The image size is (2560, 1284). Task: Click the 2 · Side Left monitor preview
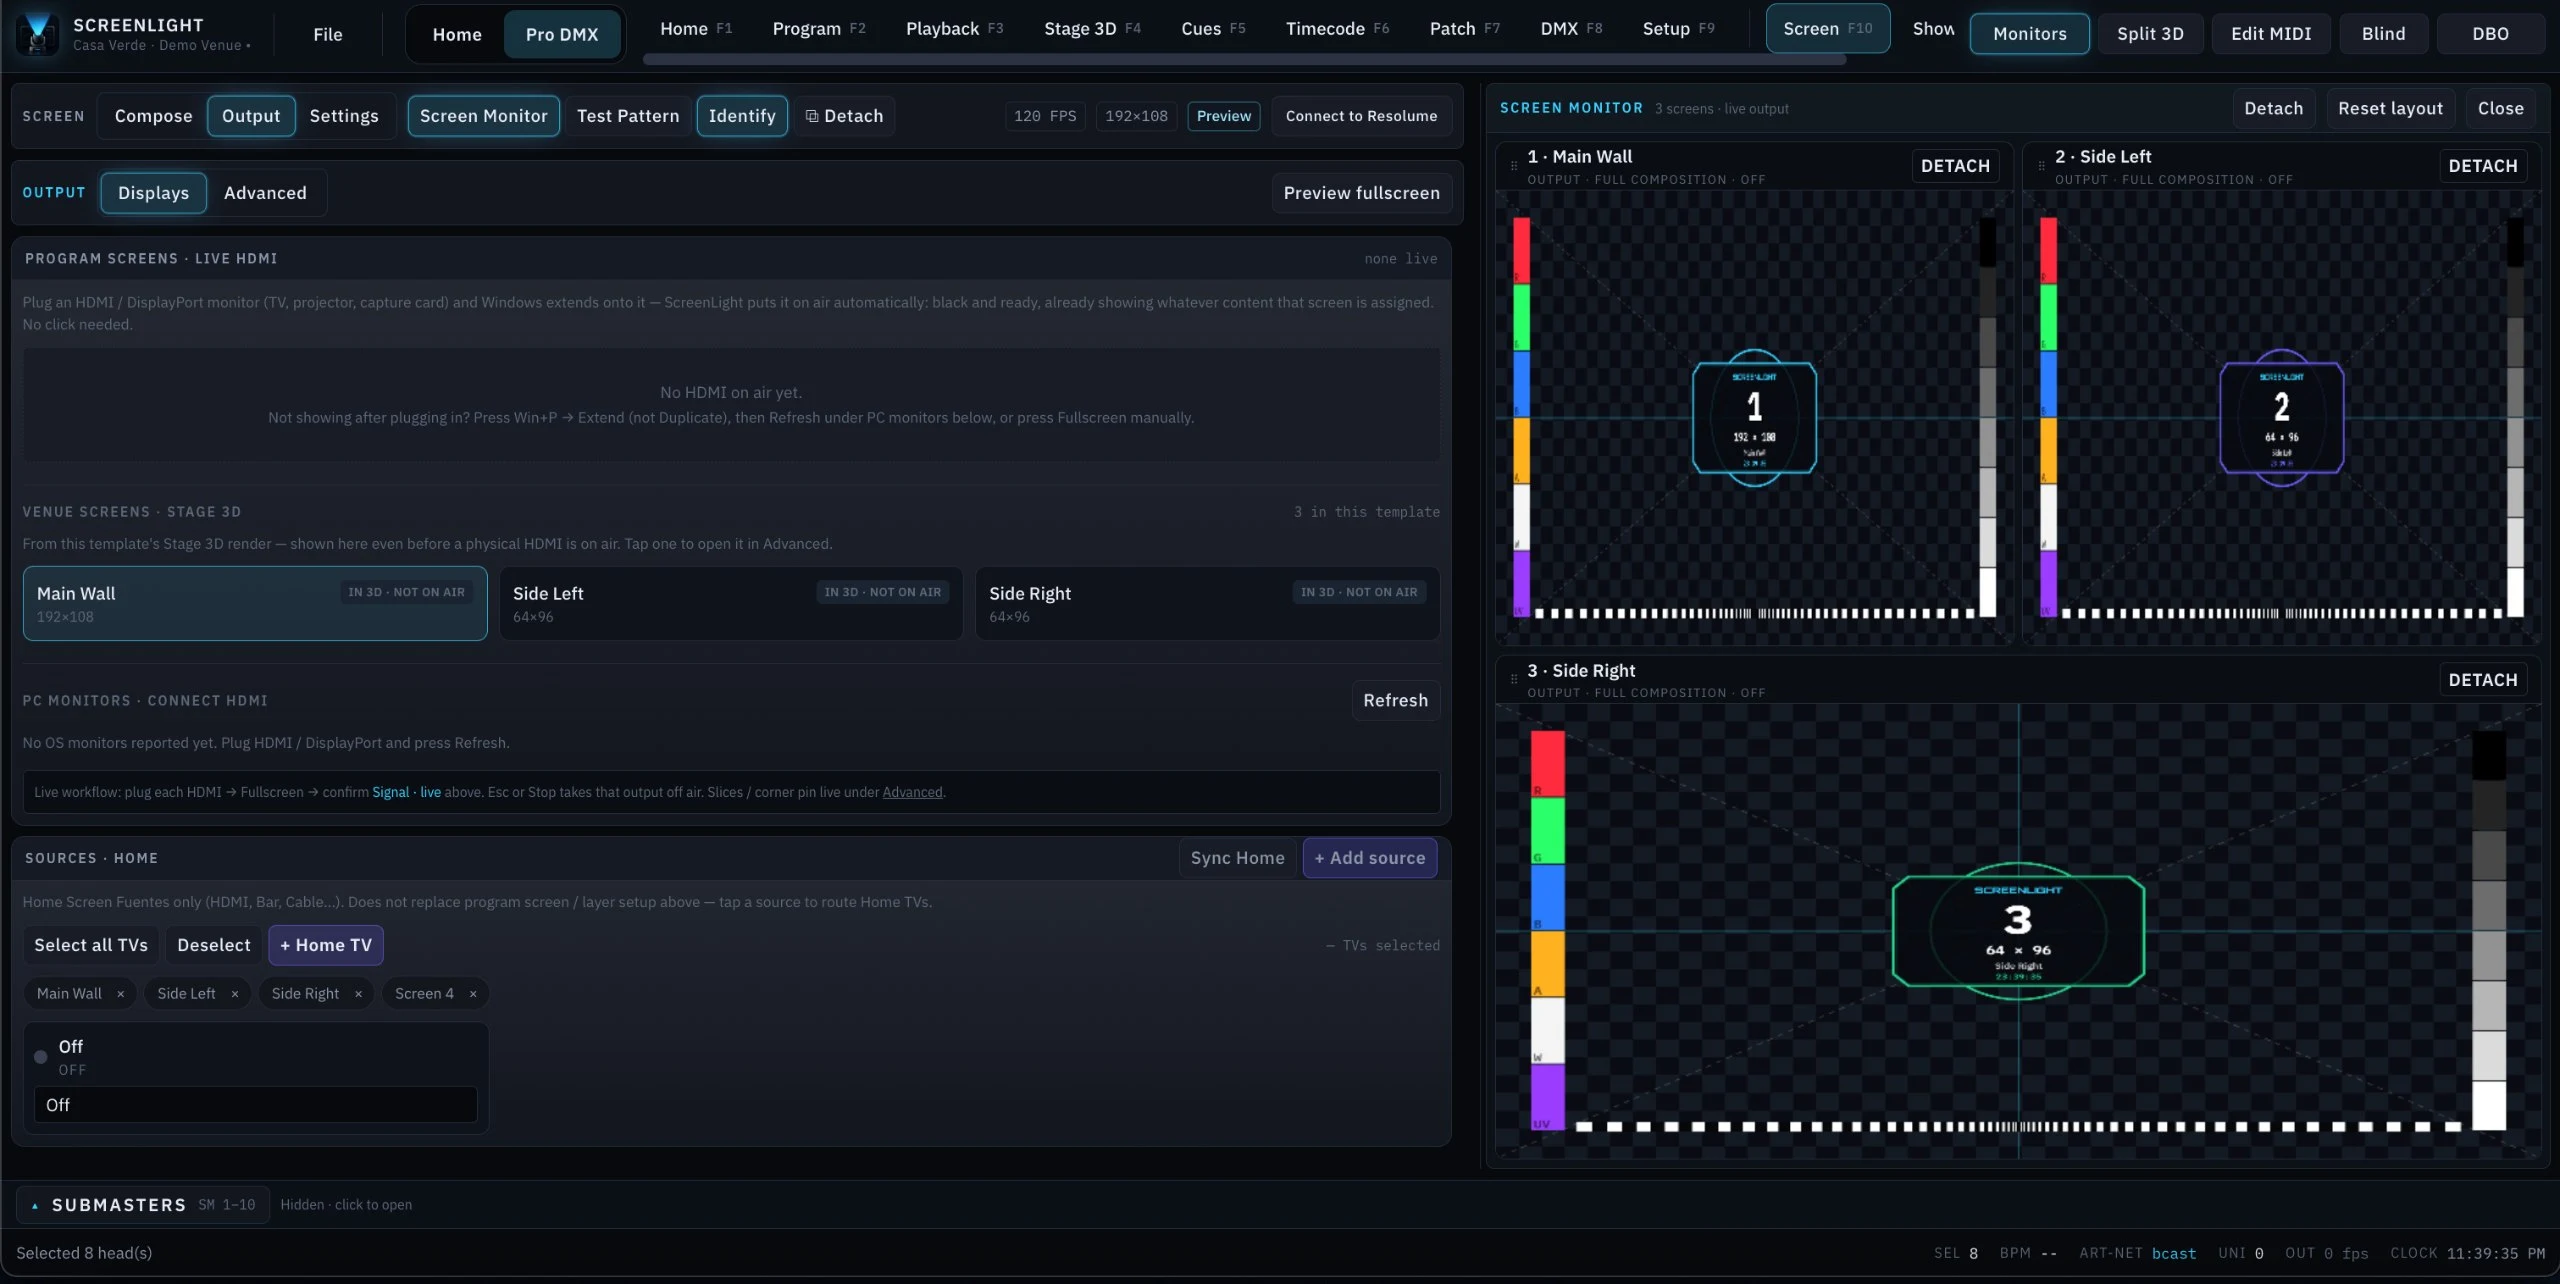click(x=2281, y=418)
